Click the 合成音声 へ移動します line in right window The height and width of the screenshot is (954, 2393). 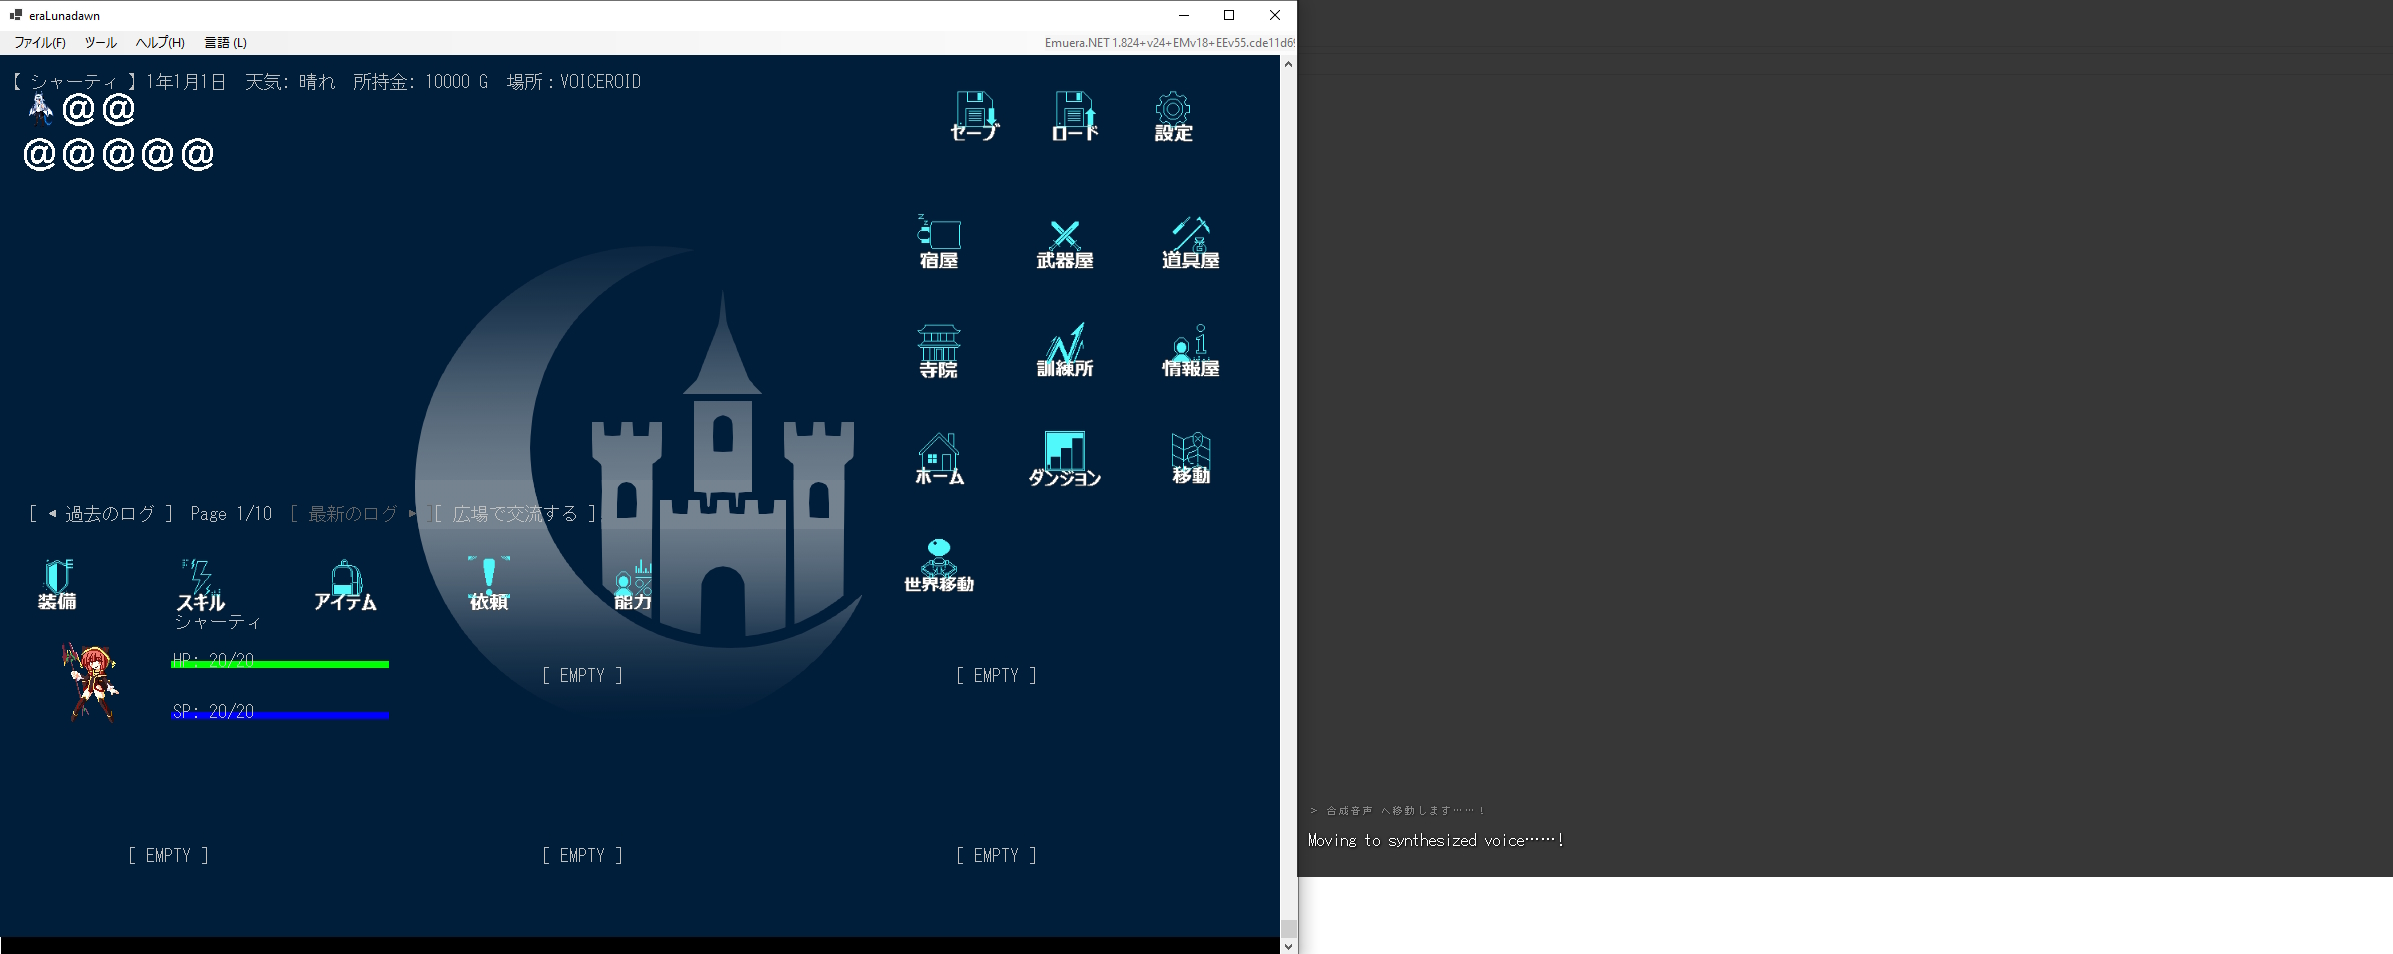1397,811
